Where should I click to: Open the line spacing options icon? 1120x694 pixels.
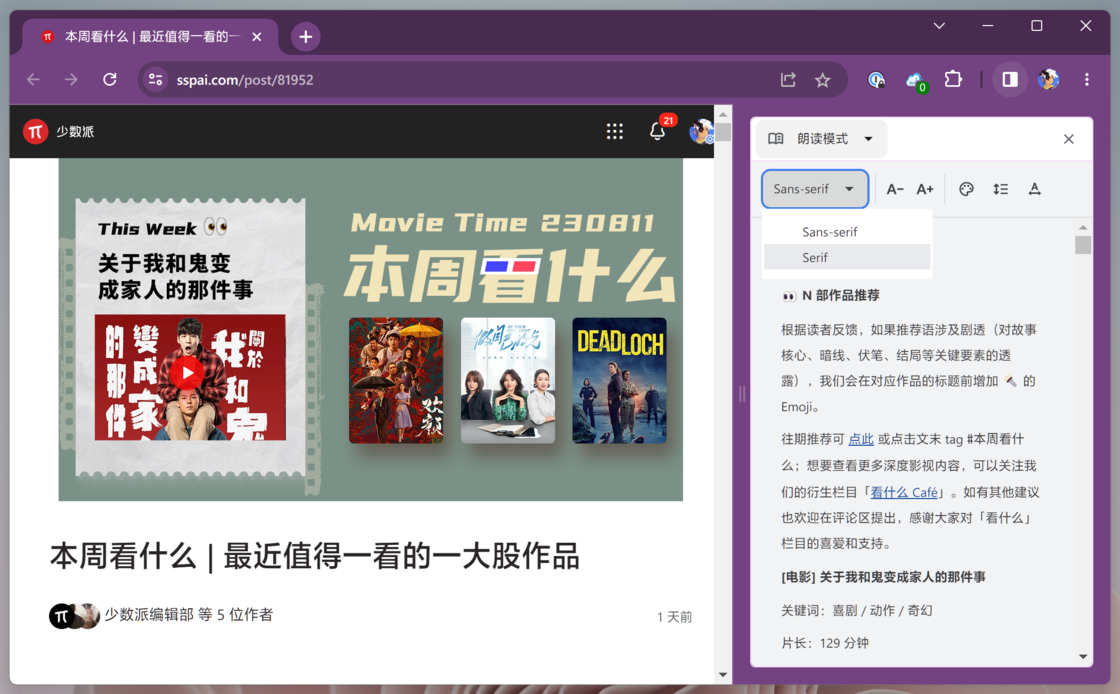pos(1000,189)
